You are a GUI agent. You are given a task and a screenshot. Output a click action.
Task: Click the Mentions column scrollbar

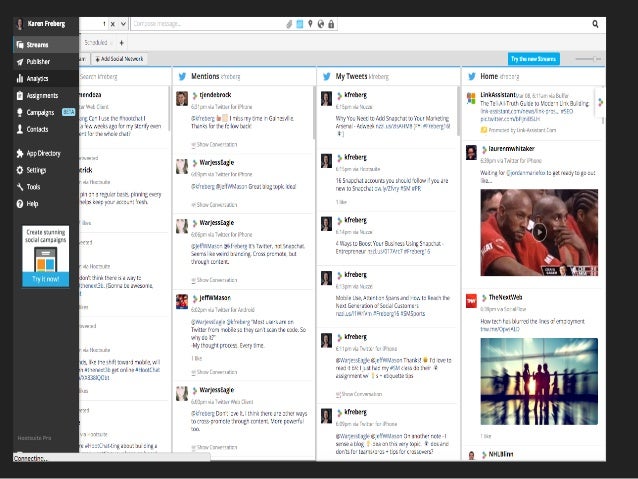314,113
